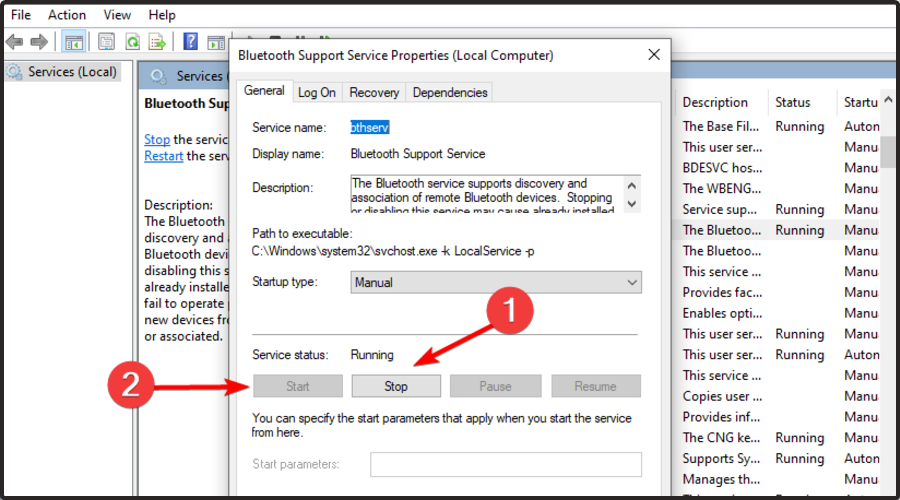Click the Refresh toolbar icon
Screen dimensions: 900x500
(133, 42)
